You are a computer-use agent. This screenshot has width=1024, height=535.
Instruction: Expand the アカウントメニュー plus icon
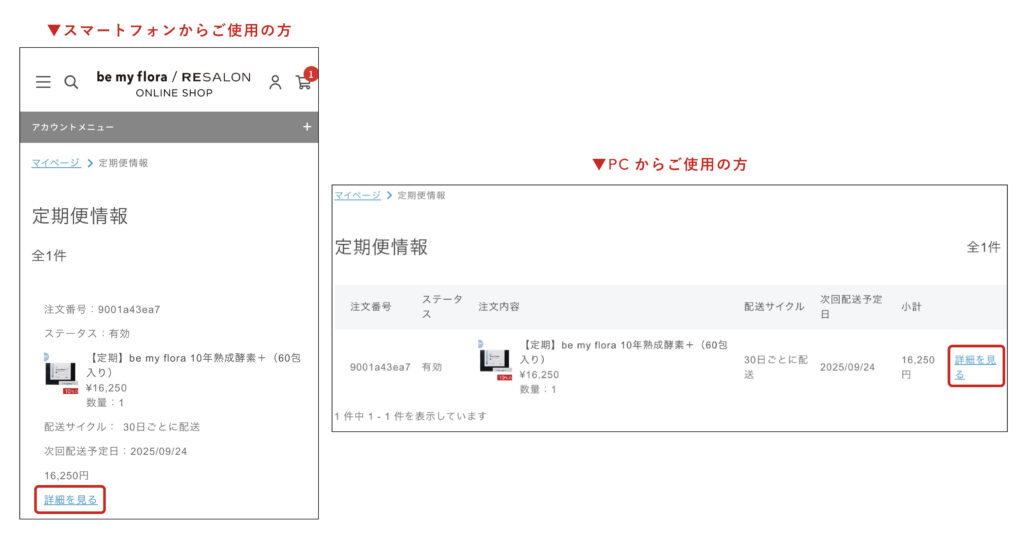tap(307, 127)
